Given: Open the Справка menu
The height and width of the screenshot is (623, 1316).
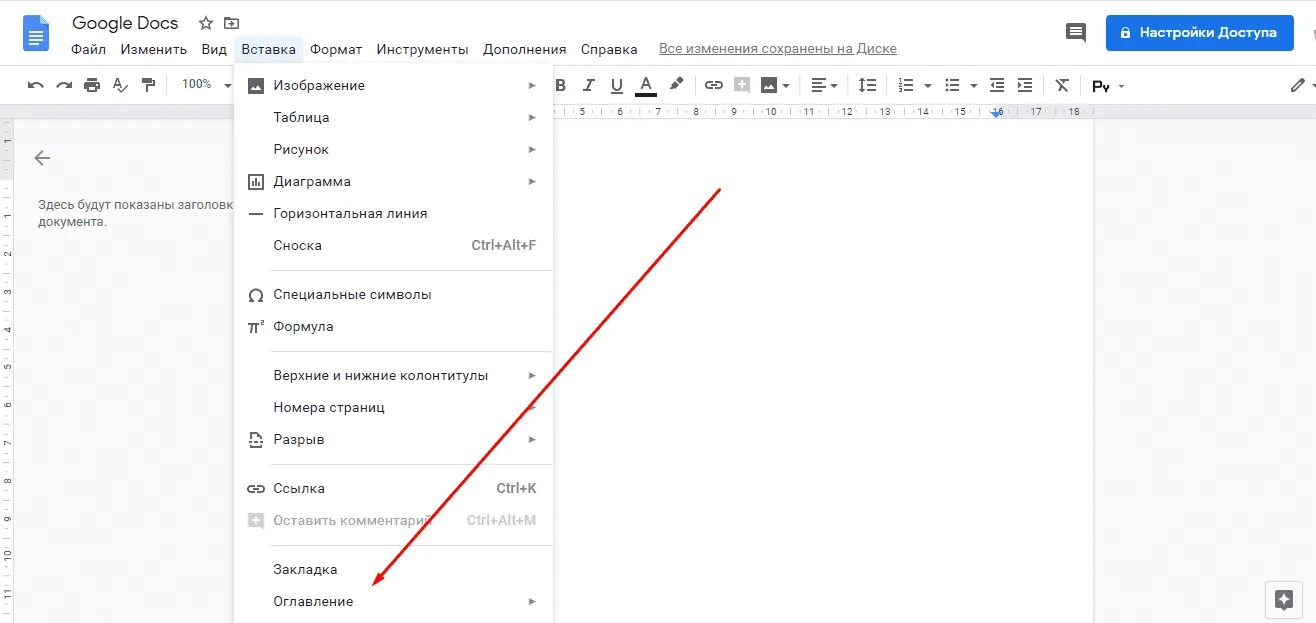Looking at the screenshot, I should point(609,49).
